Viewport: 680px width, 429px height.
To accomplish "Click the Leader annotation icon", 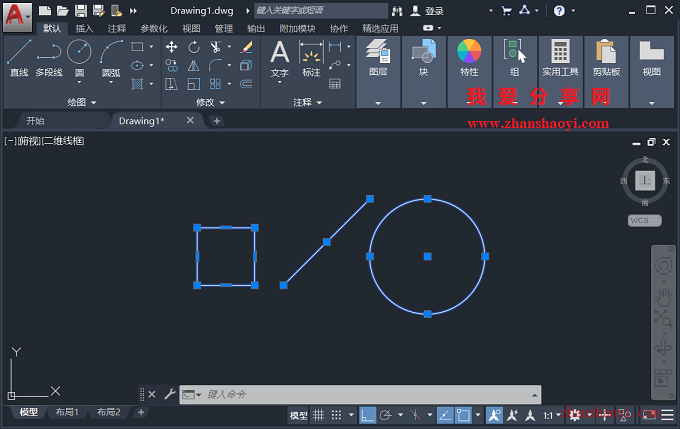I will click(335, 65).
